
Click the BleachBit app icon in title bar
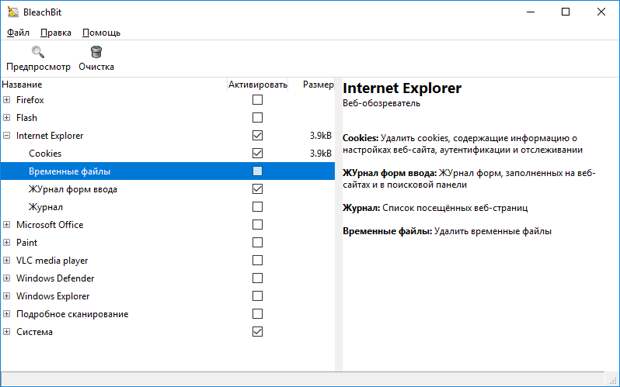click(x=13, y=12)
